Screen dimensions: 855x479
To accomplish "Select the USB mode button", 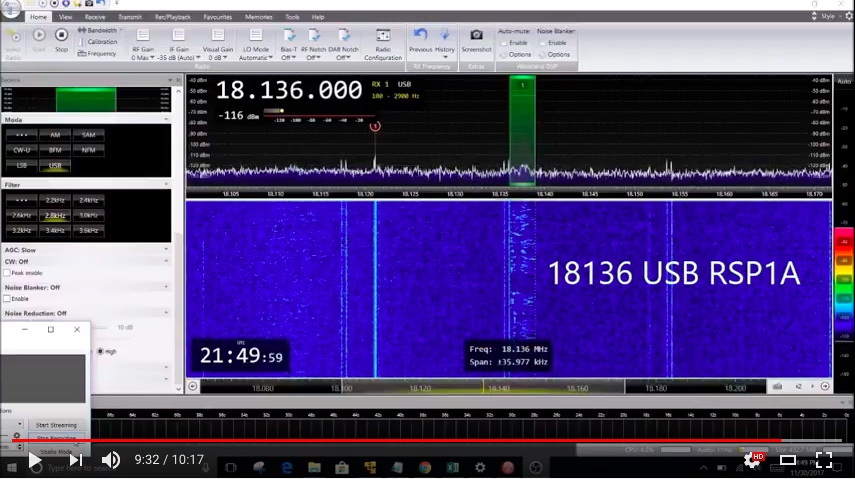I will [55, 165].
